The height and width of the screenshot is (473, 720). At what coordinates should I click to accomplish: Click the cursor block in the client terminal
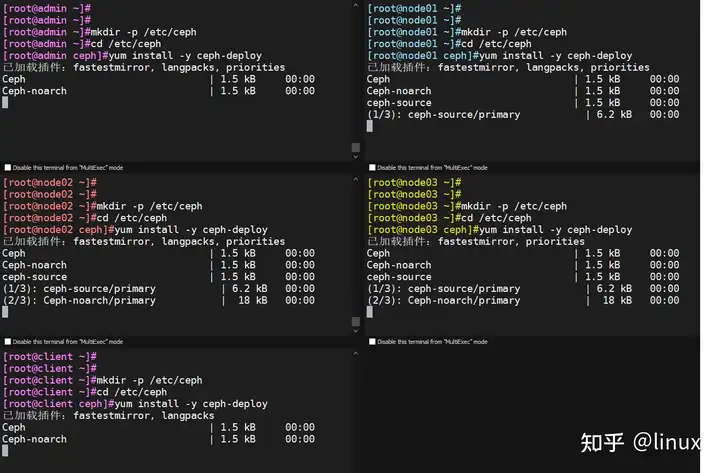coord(5,451)
